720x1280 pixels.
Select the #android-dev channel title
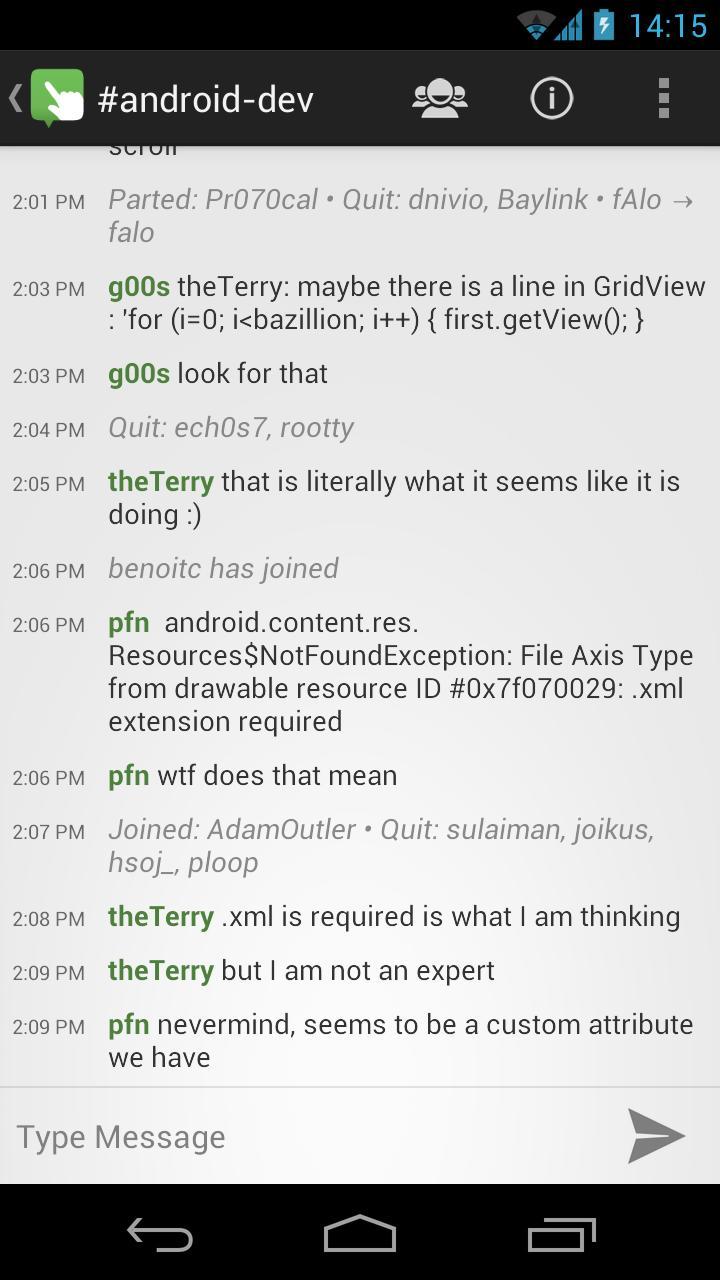(x=207, y=98)
